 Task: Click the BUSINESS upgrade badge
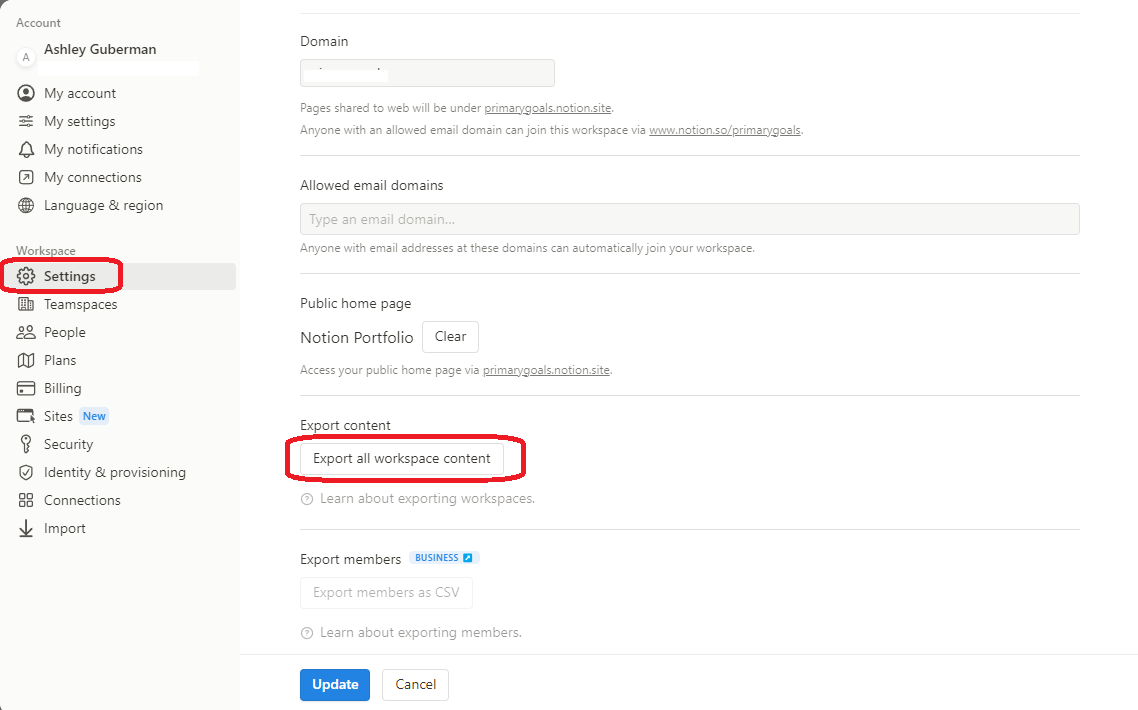pos(443,557)
